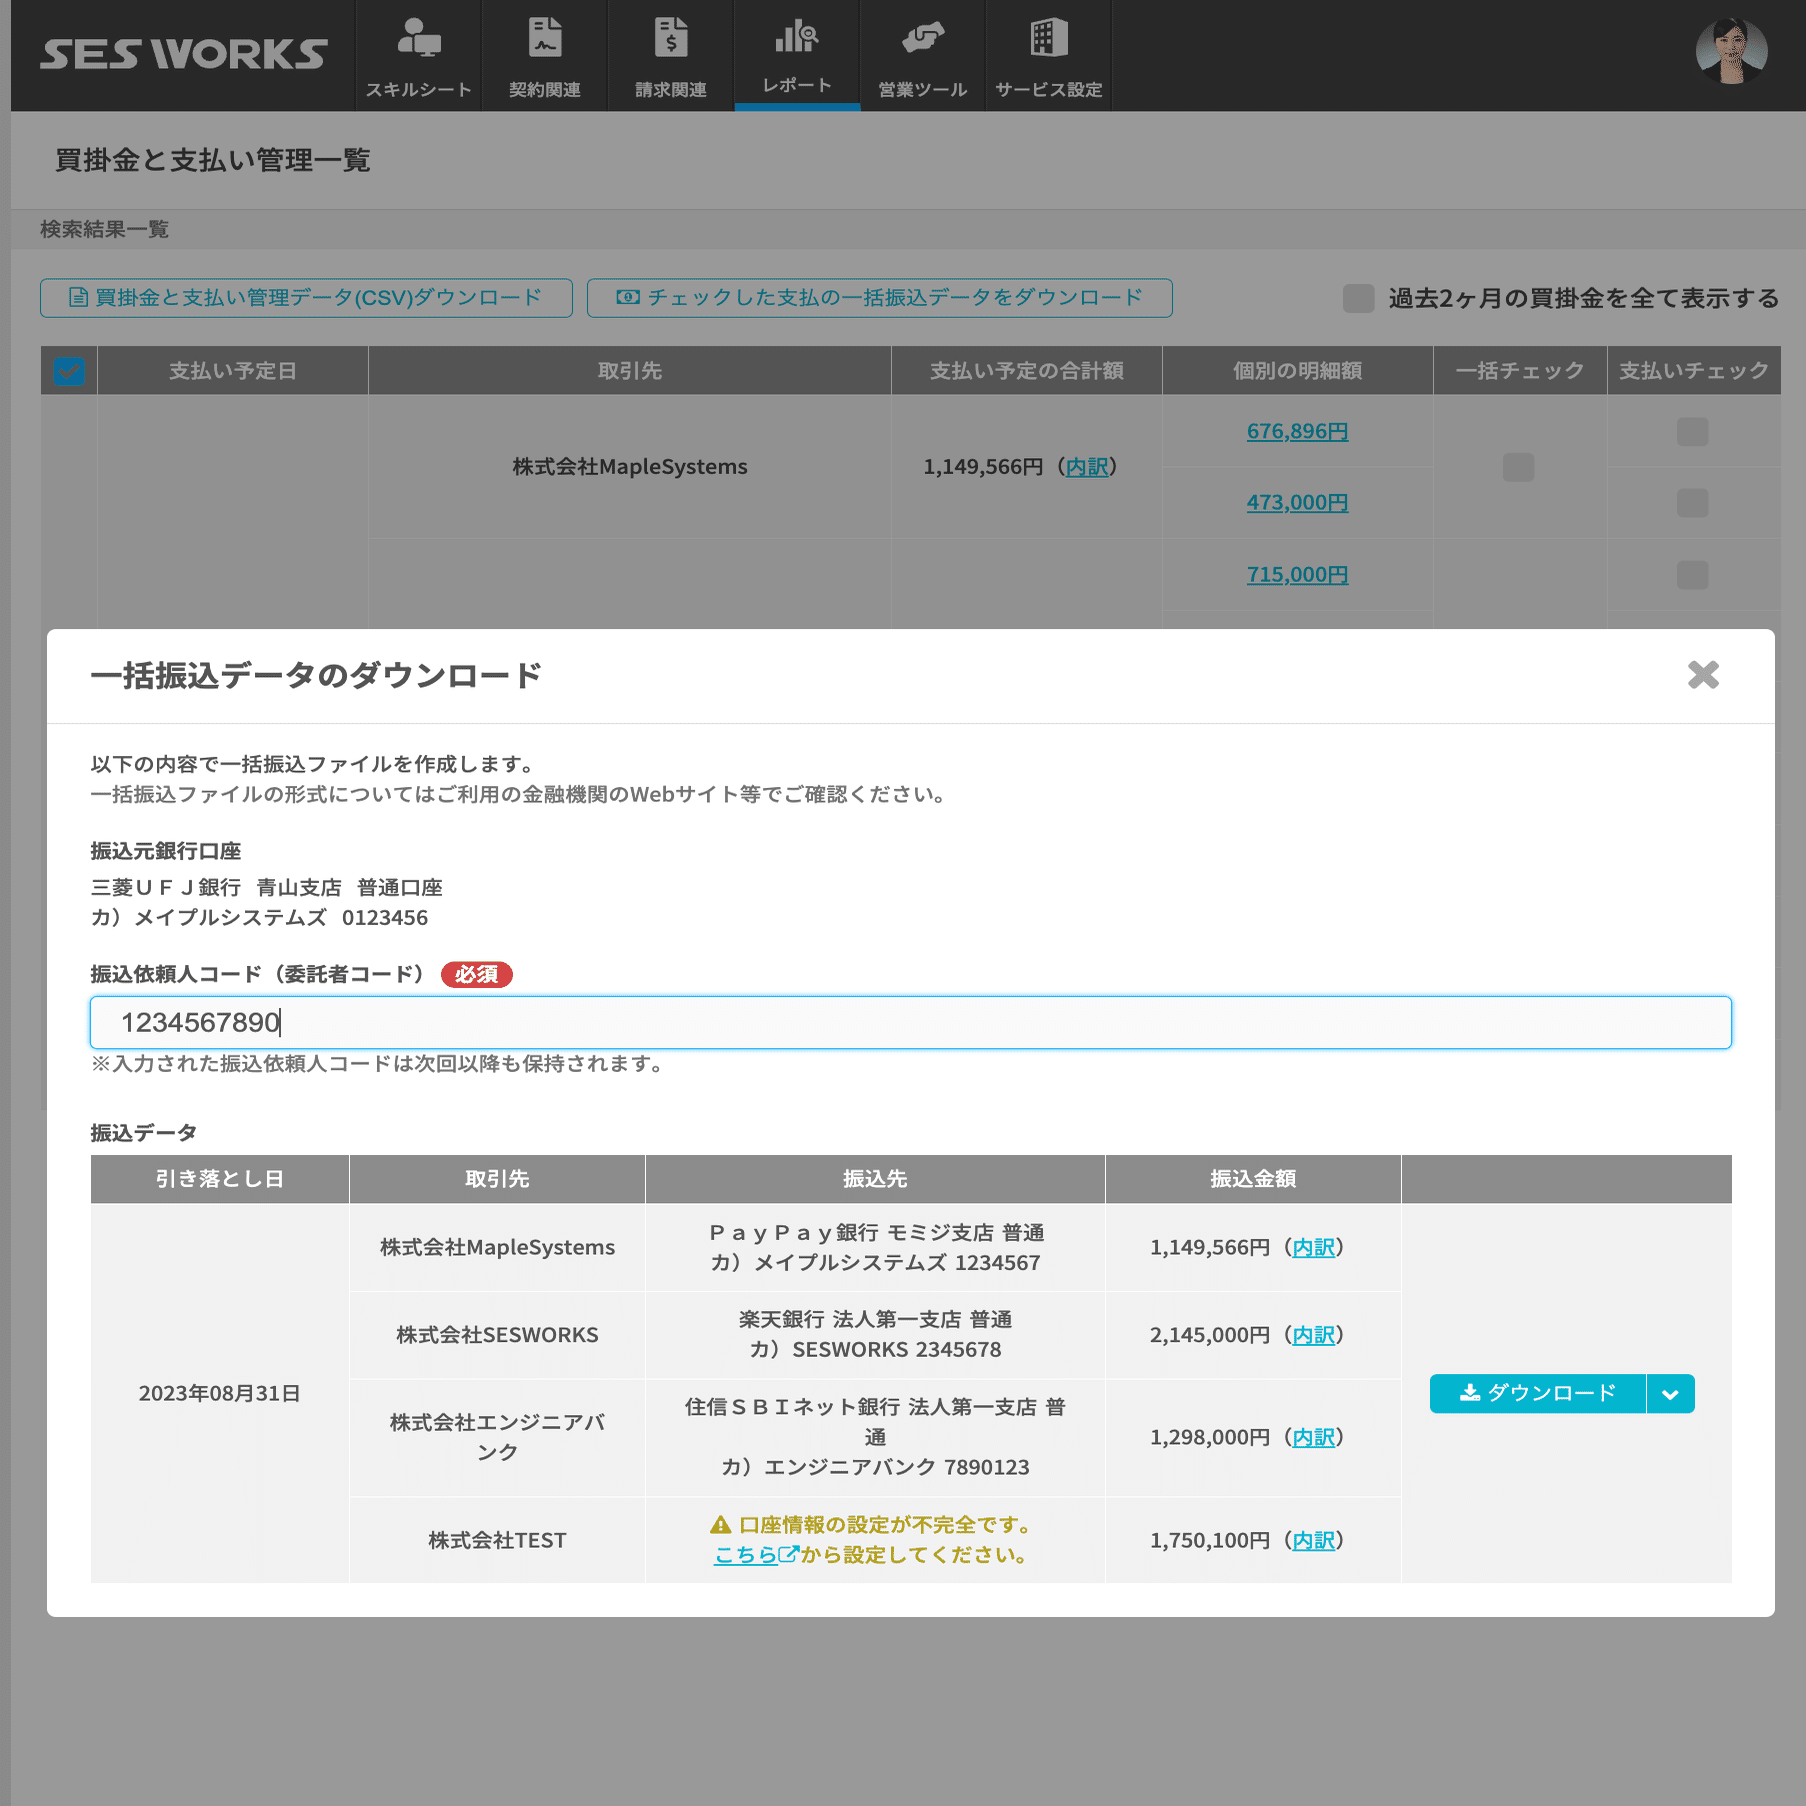
Task: Click the 振込依頼人コード input field
Action: [910, 1022]
